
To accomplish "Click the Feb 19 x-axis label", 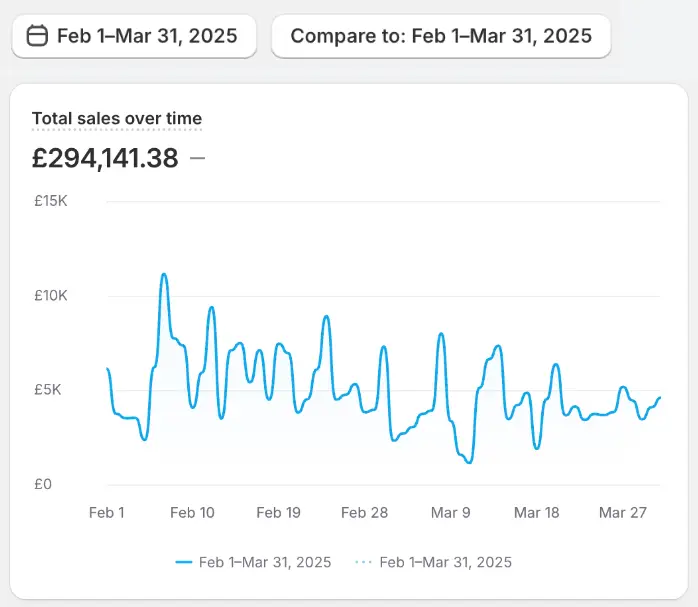I will tap(278, 513).
